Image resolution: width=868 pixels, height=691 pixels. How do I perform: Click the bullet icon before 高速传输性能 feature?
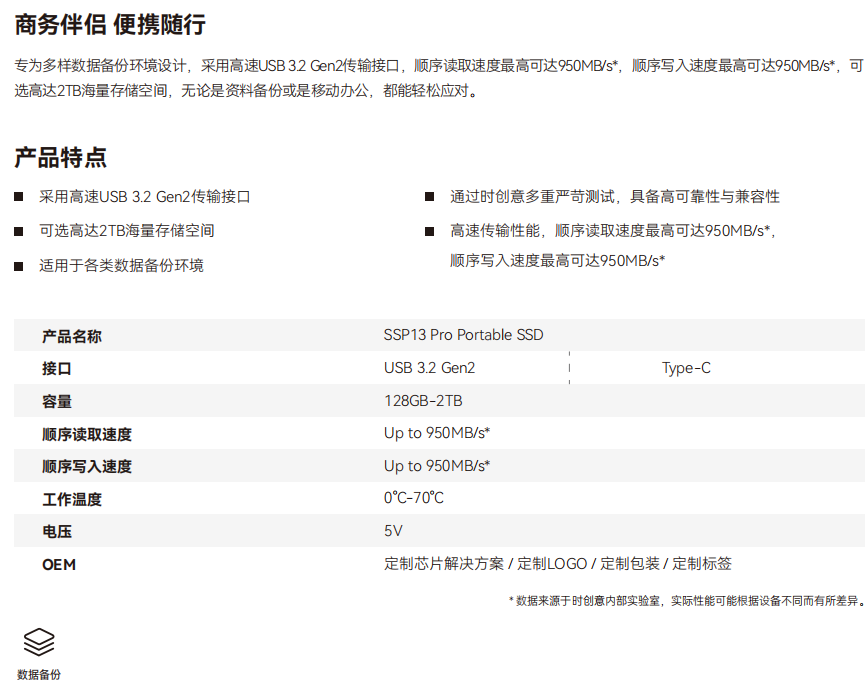pos(429,230)
